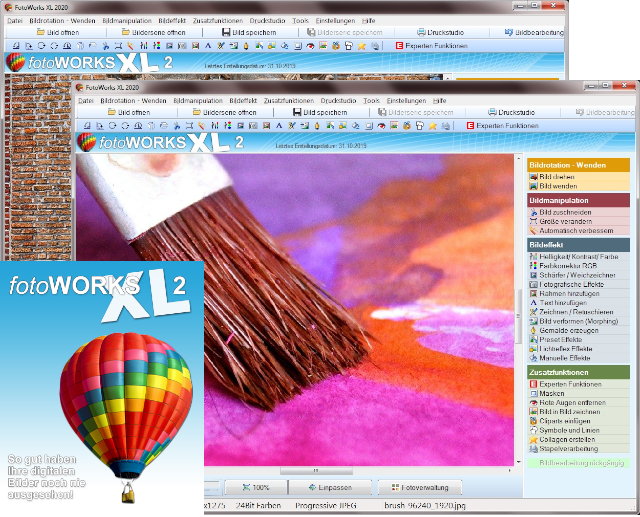640x517 pixels.
Task: Click the auto-enhance wand icon in front window toolbar
Action: point(202,126)
